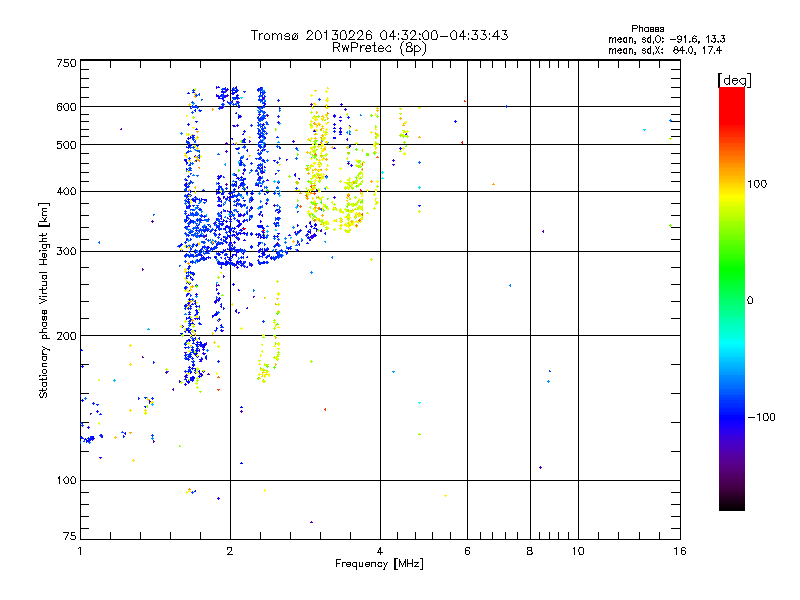Click the y-axis tick label '75'

(70, 536)
